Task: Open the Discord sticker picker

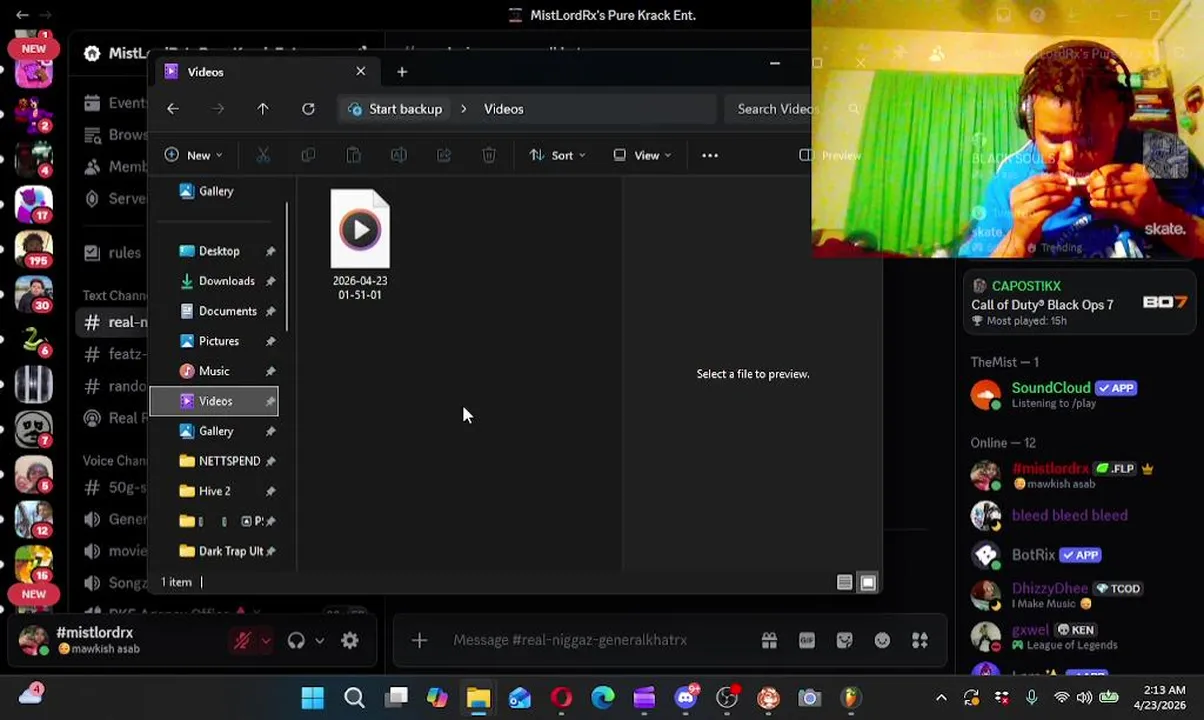Action: [x=845, y=640]
